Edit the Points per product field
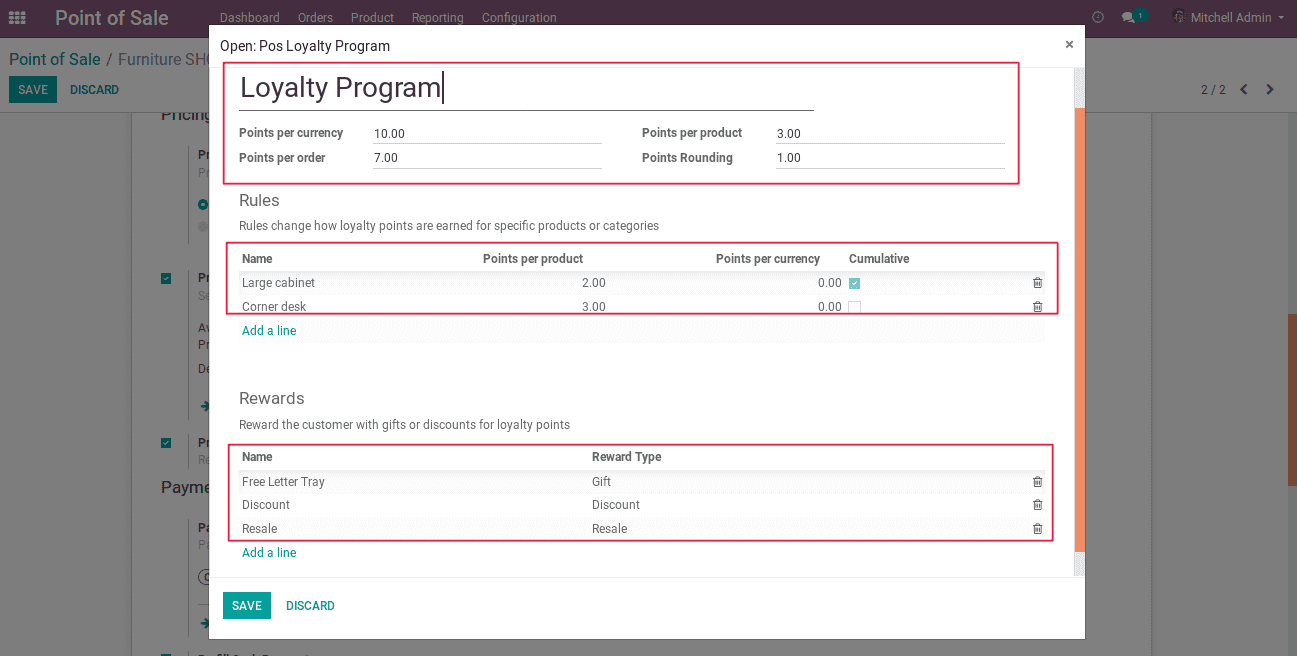Viewport: 1297px width, 656px height. [890, 133]
